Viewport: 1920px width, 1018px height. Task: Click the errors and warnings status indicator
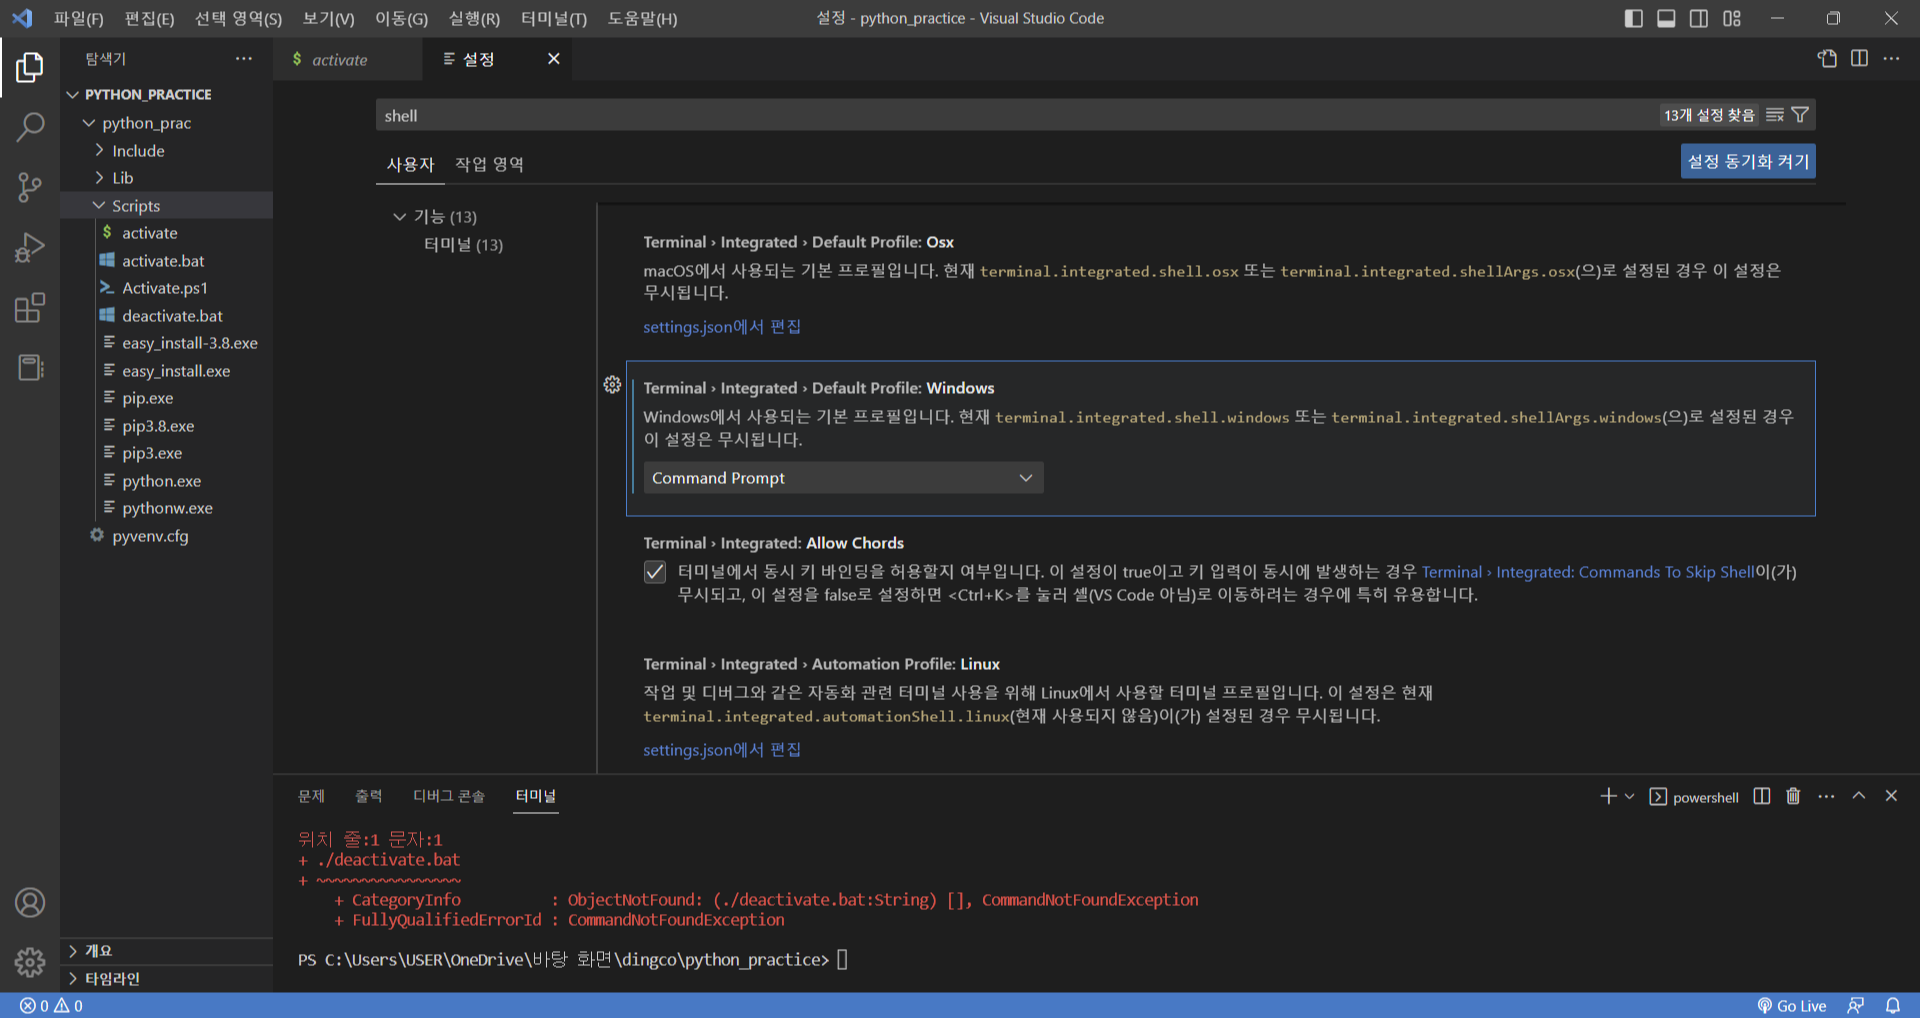(x=51, y=1006)
